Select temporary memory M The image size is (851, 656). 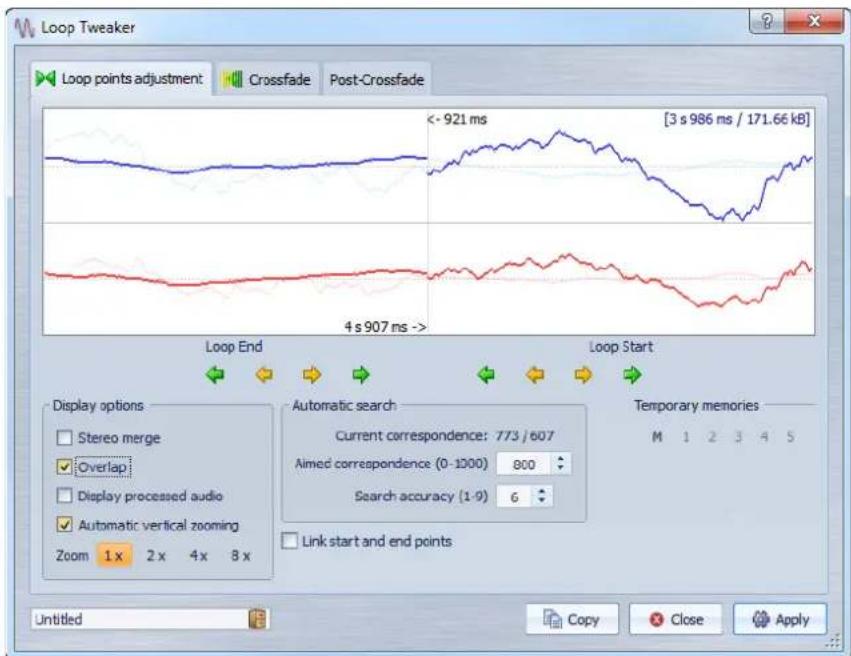click(x=657, y=437)
